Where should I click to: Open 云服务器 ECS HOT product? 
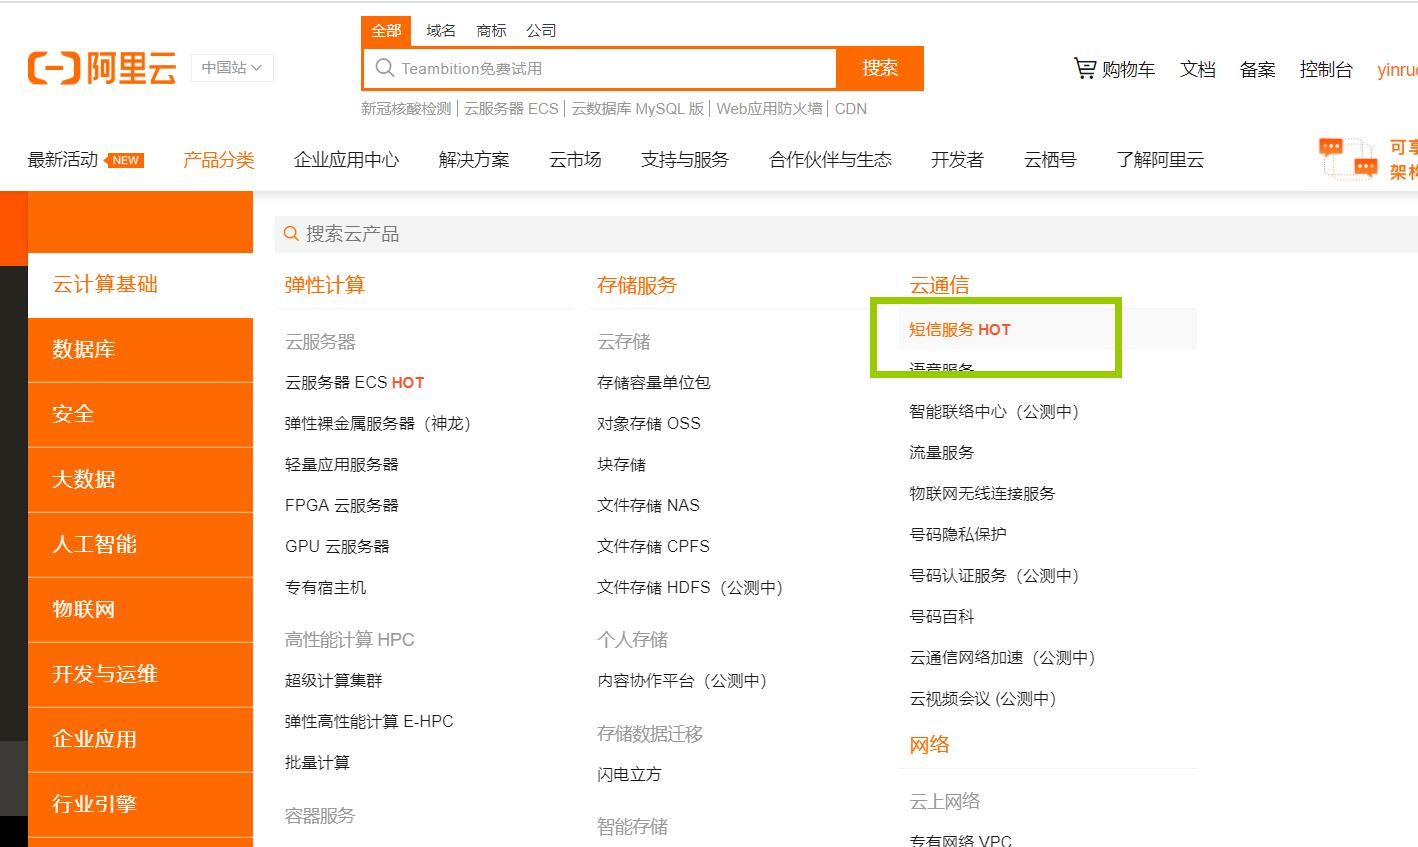pos(354,382)
